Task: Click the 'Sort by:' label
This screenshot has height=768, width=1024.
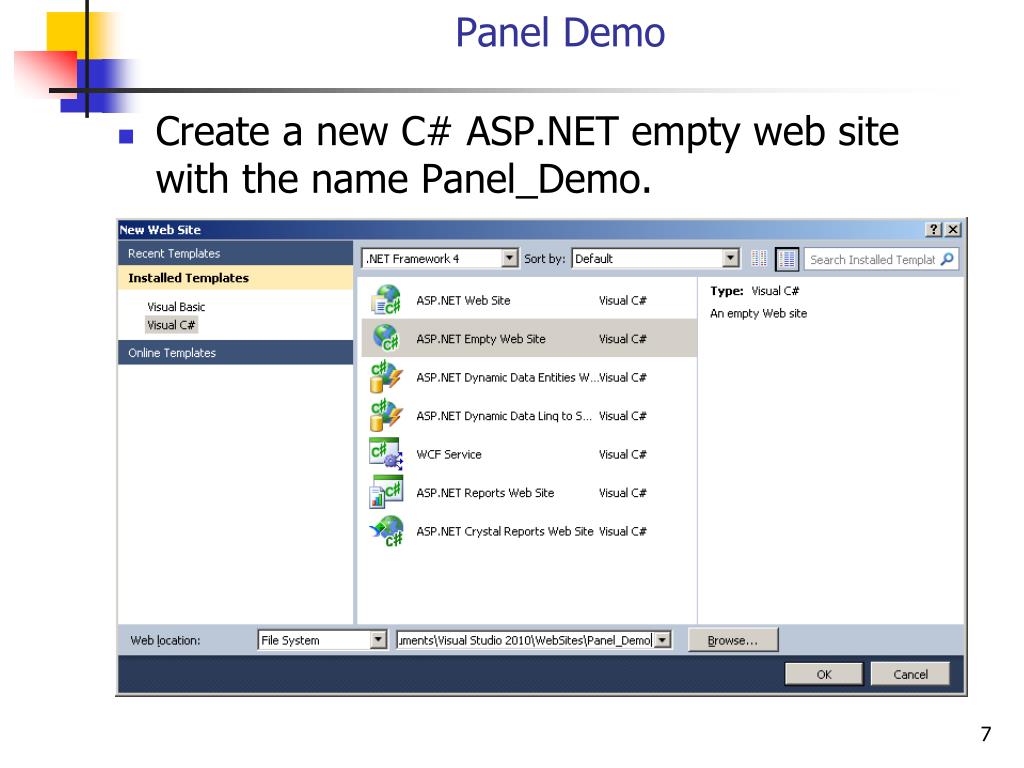Action: [544, 259]
